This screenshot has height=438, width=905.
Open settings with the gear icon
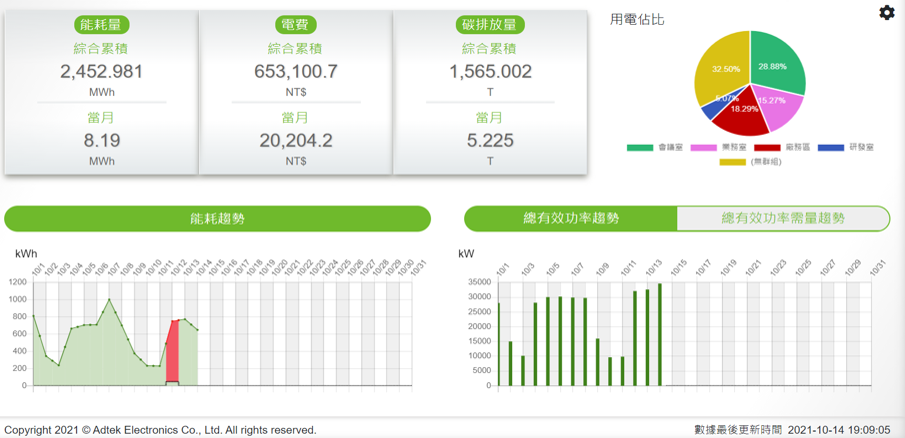887,13
